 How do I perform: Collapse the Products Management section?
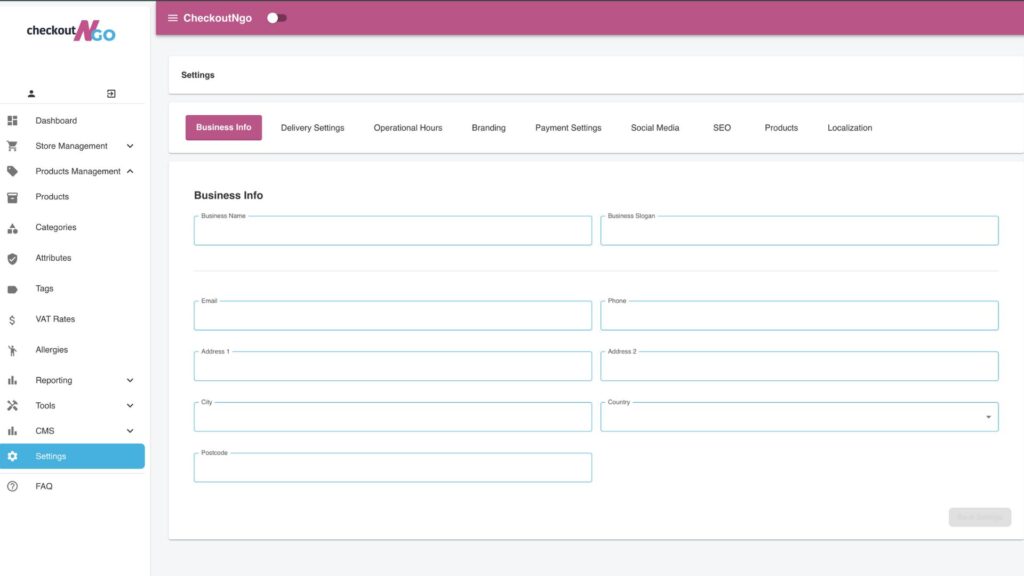click(x=130, y=172)
